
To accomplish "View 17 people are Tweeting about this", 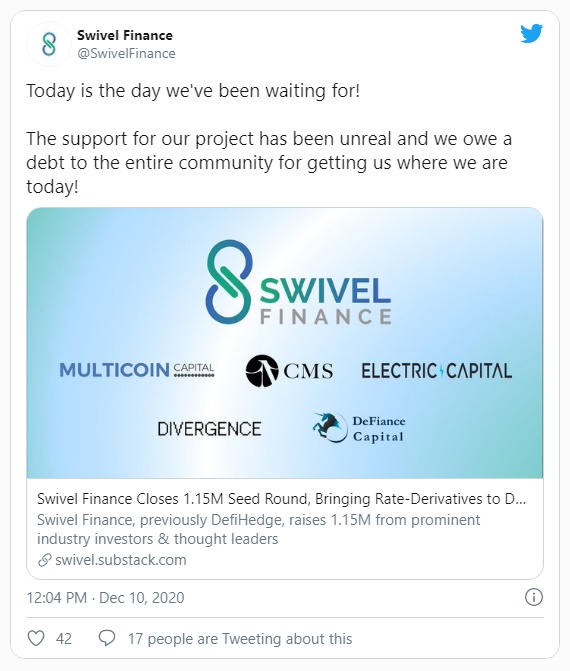I will pyautogui.click(x=240, y=638).
